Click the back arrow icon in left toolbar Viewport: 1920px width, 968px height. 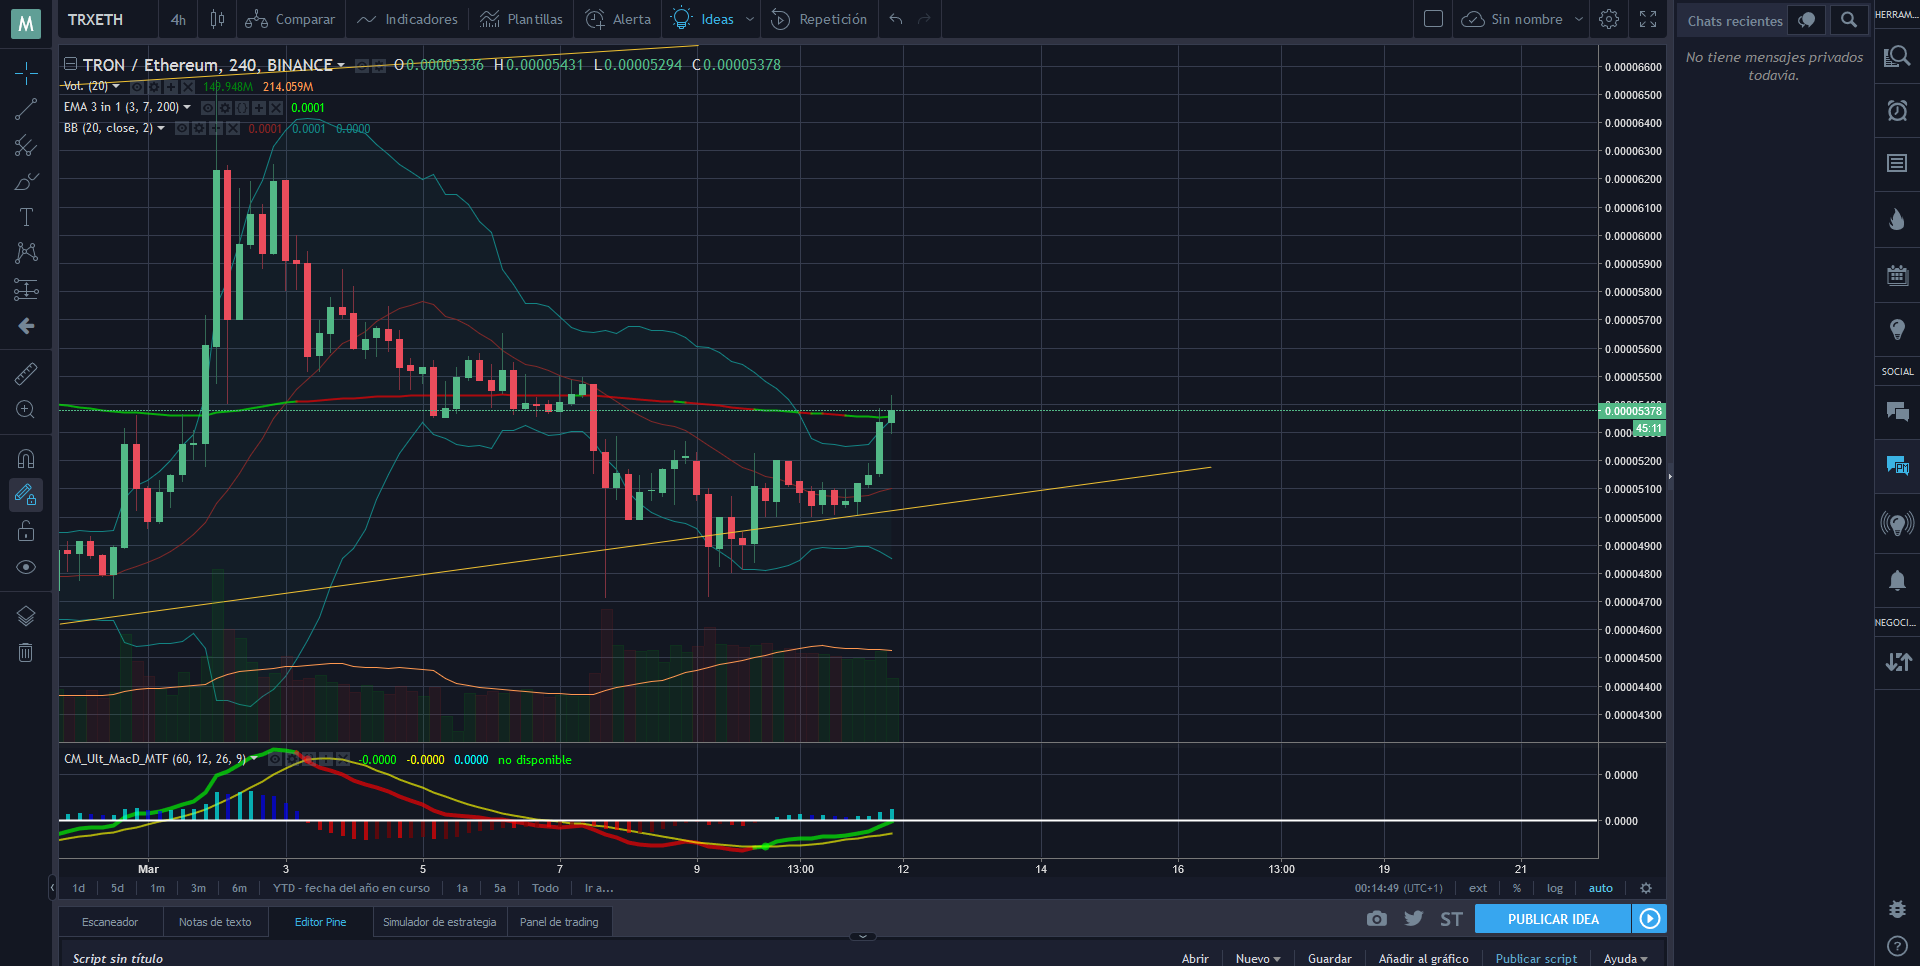26,326
